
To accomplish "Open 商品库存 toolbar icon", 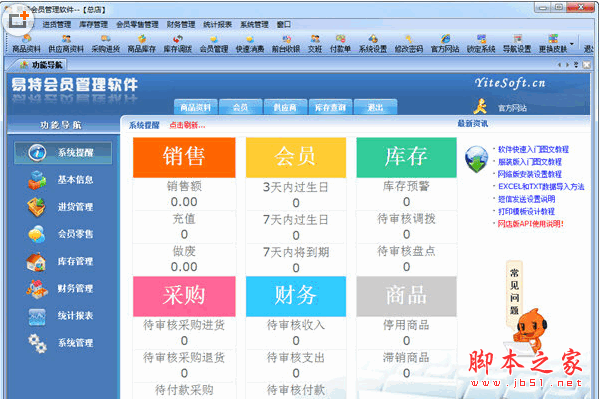I will [x=142, y=44].
